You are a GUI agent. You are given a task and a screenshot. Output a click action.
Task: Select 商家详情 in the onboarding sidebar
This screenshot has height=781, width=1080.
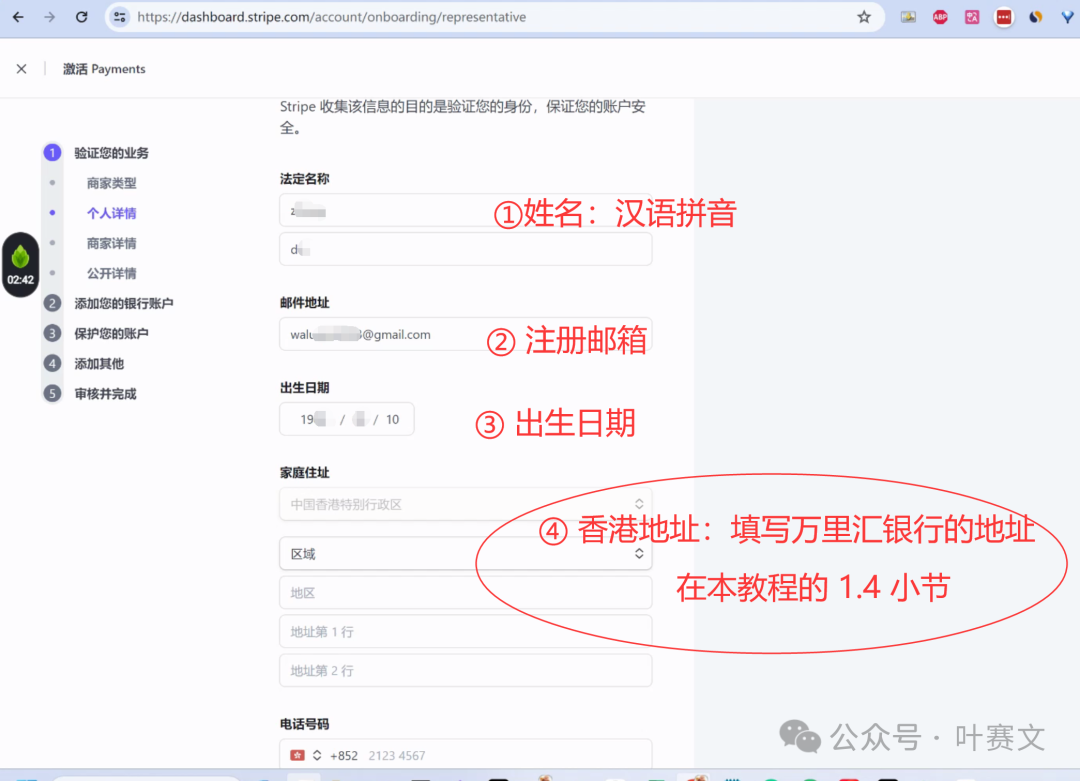[x=111, y=243]
